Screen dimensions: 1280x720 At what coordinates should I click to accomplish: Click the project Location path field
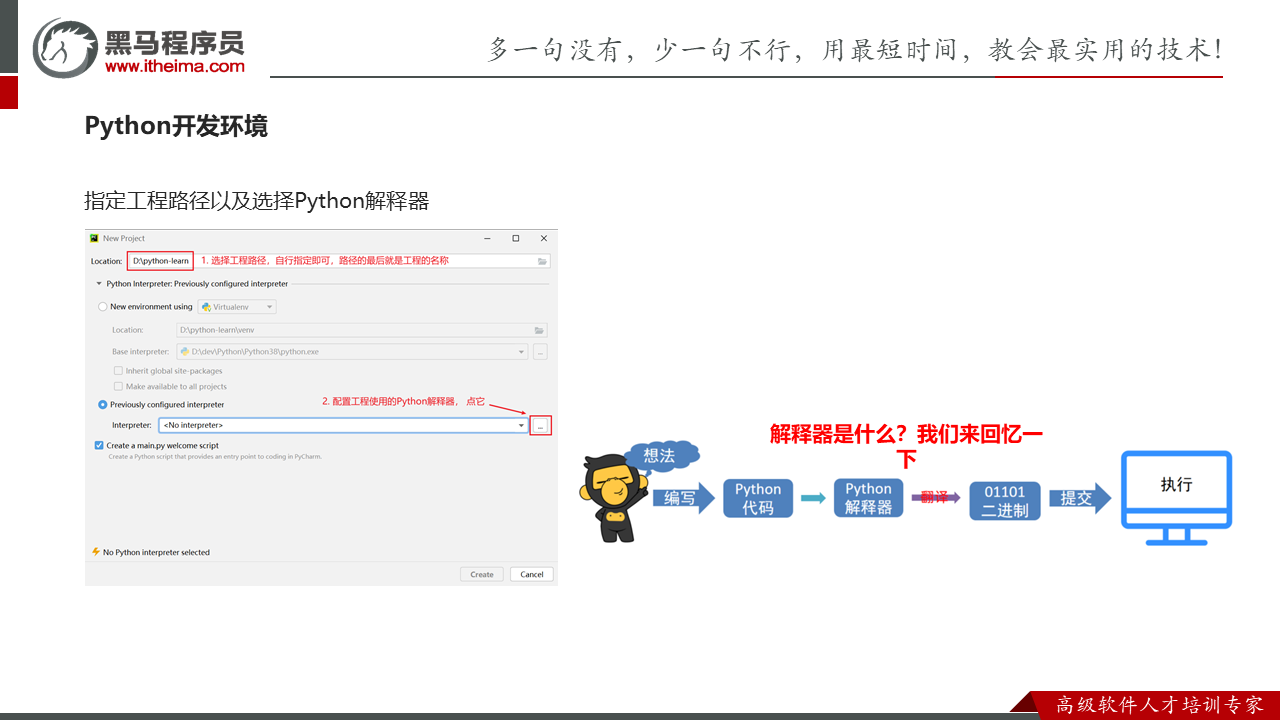pos(160,261)
